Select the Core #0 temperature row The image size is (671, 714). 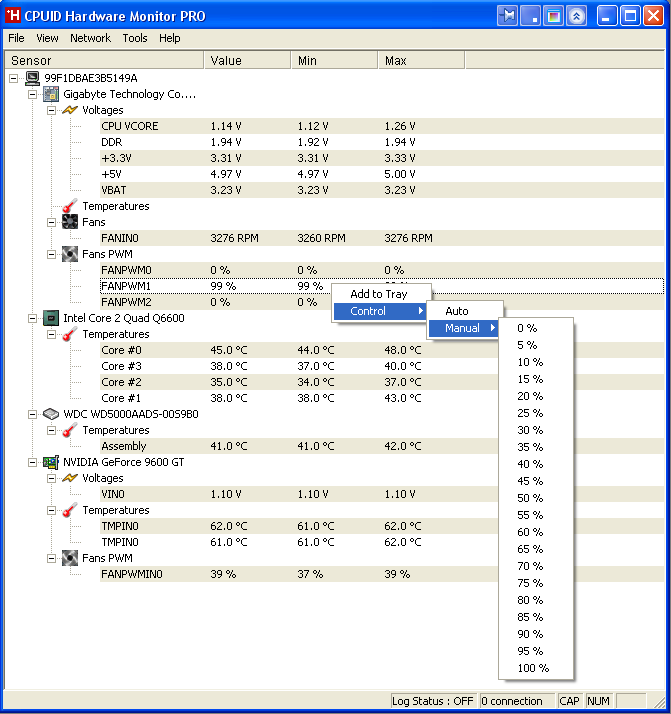coord(298,350)
